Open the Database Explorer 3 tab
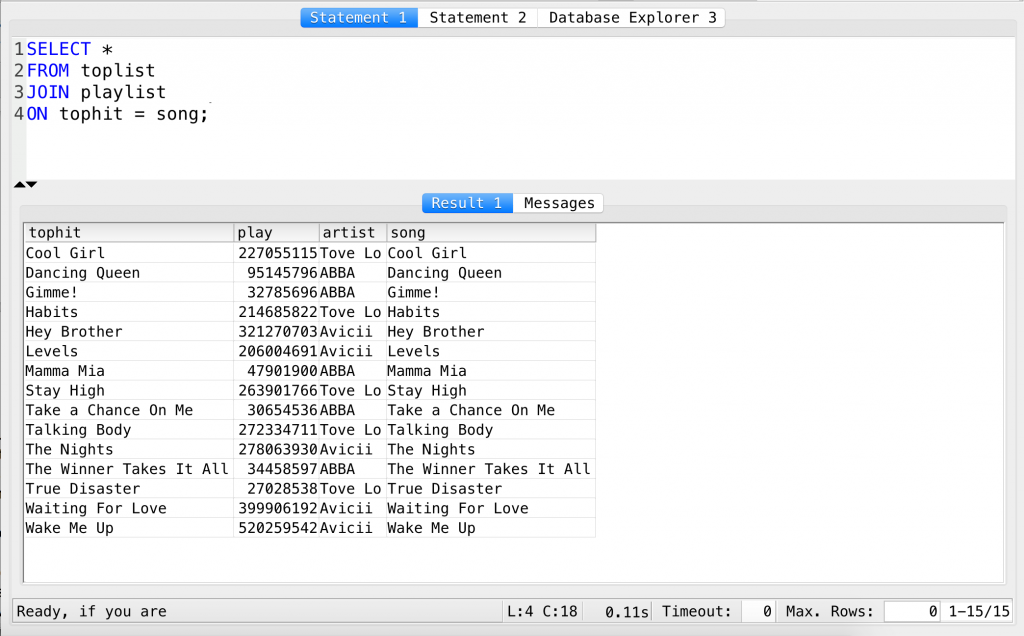This screenshot has width=1024, height=636. [630, 17]
